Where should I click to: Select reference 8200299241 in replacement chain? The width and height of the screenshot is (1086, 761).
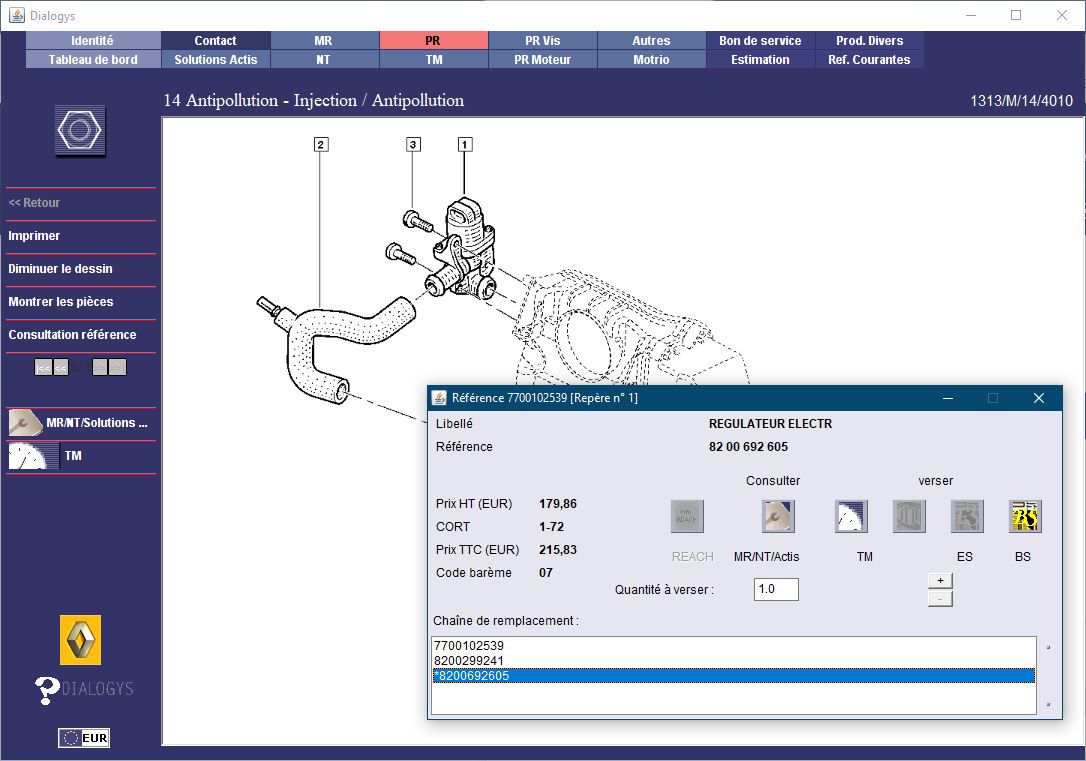click(469, 661)
